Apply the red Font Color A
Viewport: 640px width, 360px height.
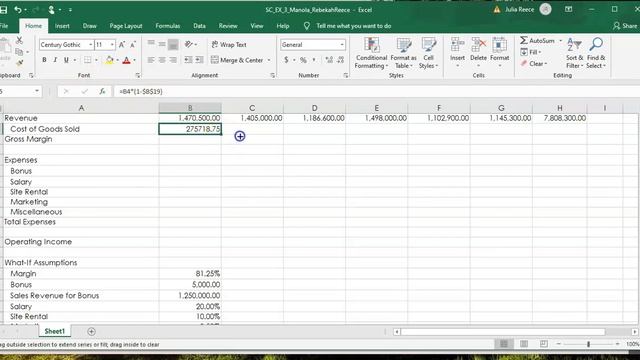click(x=127, y=60)
